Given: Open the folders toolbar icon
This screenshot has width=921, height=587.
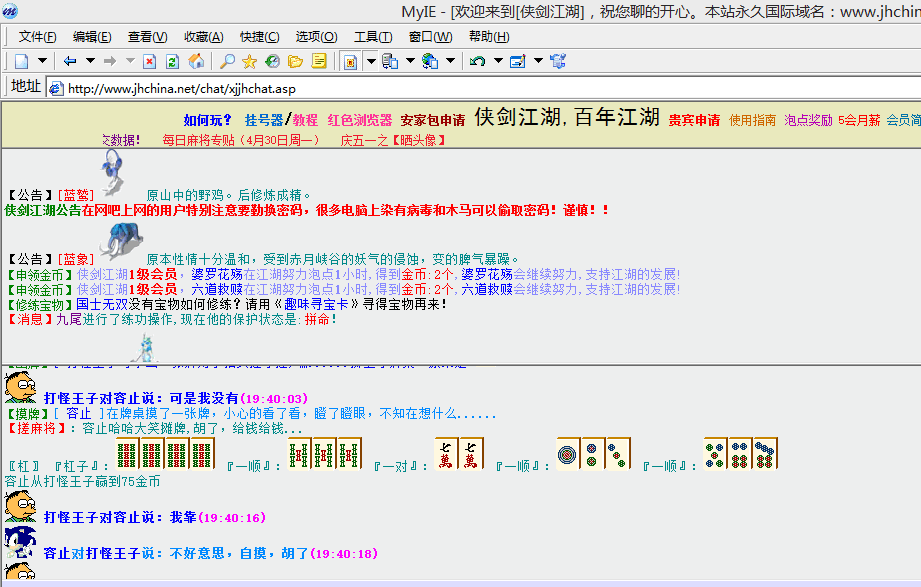Looking at the screenshot, I should pyautogui.click(x=295, y=61).
